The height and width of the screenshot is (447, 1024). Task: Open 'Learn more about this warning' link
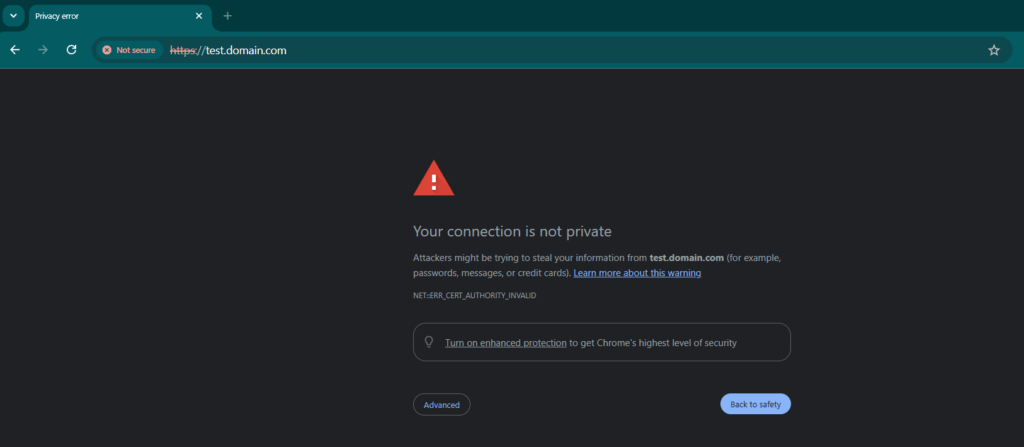(x=637, y=273)
